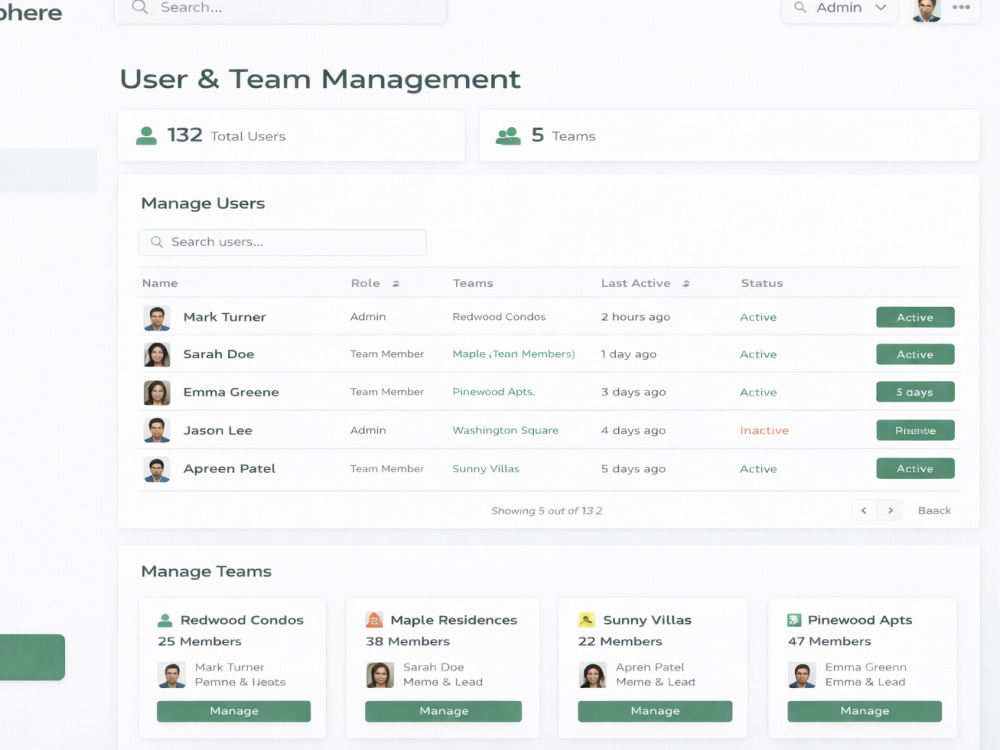Click the Name column header

pos(160,283)
